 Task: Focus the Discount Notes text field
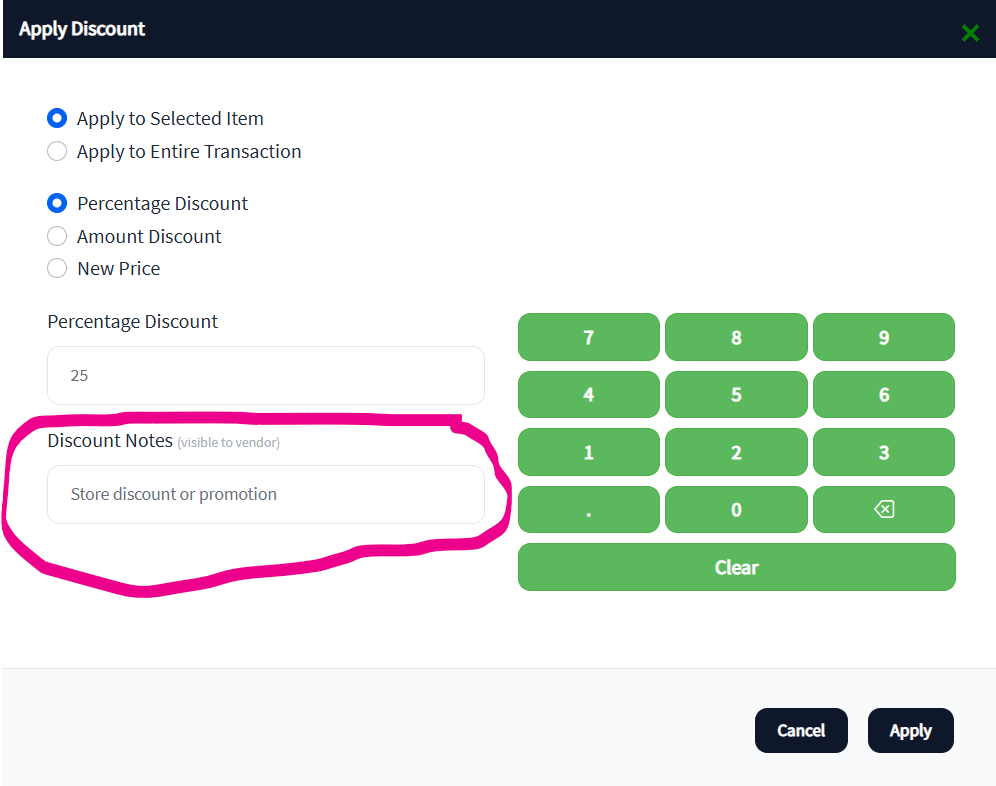265,494
